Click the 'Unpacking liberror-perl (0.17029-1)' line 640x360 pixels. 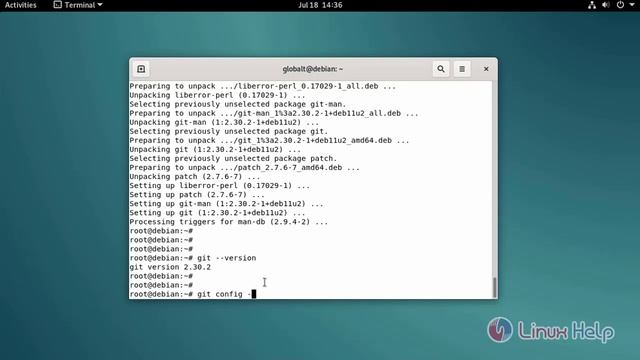pyautogui.click(x=217, y=95)
